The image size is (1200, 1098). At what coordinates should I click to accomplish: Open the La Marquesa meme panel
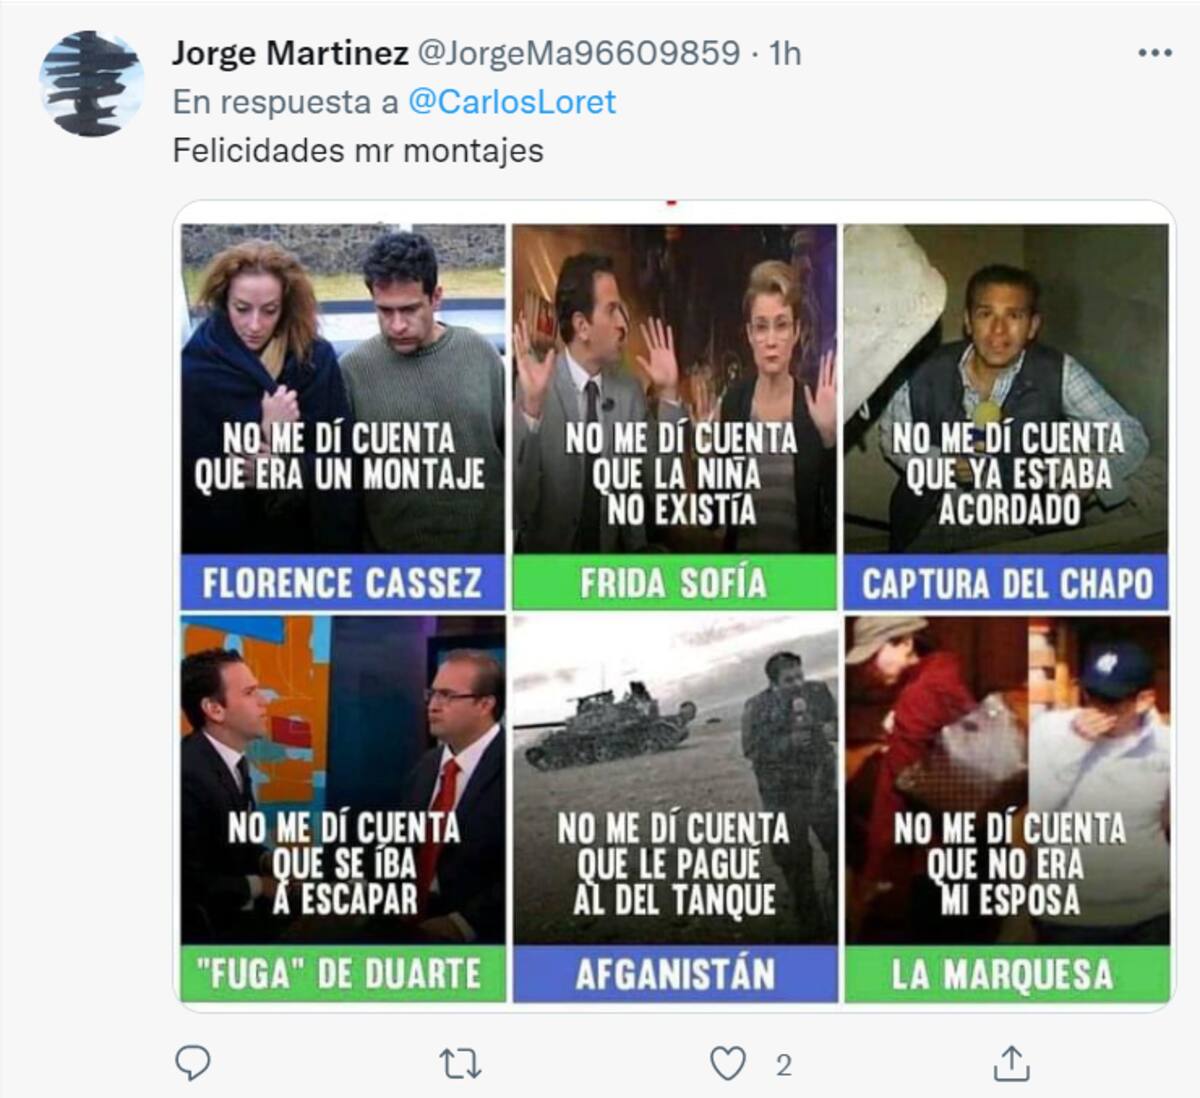tap(1006, 809)
